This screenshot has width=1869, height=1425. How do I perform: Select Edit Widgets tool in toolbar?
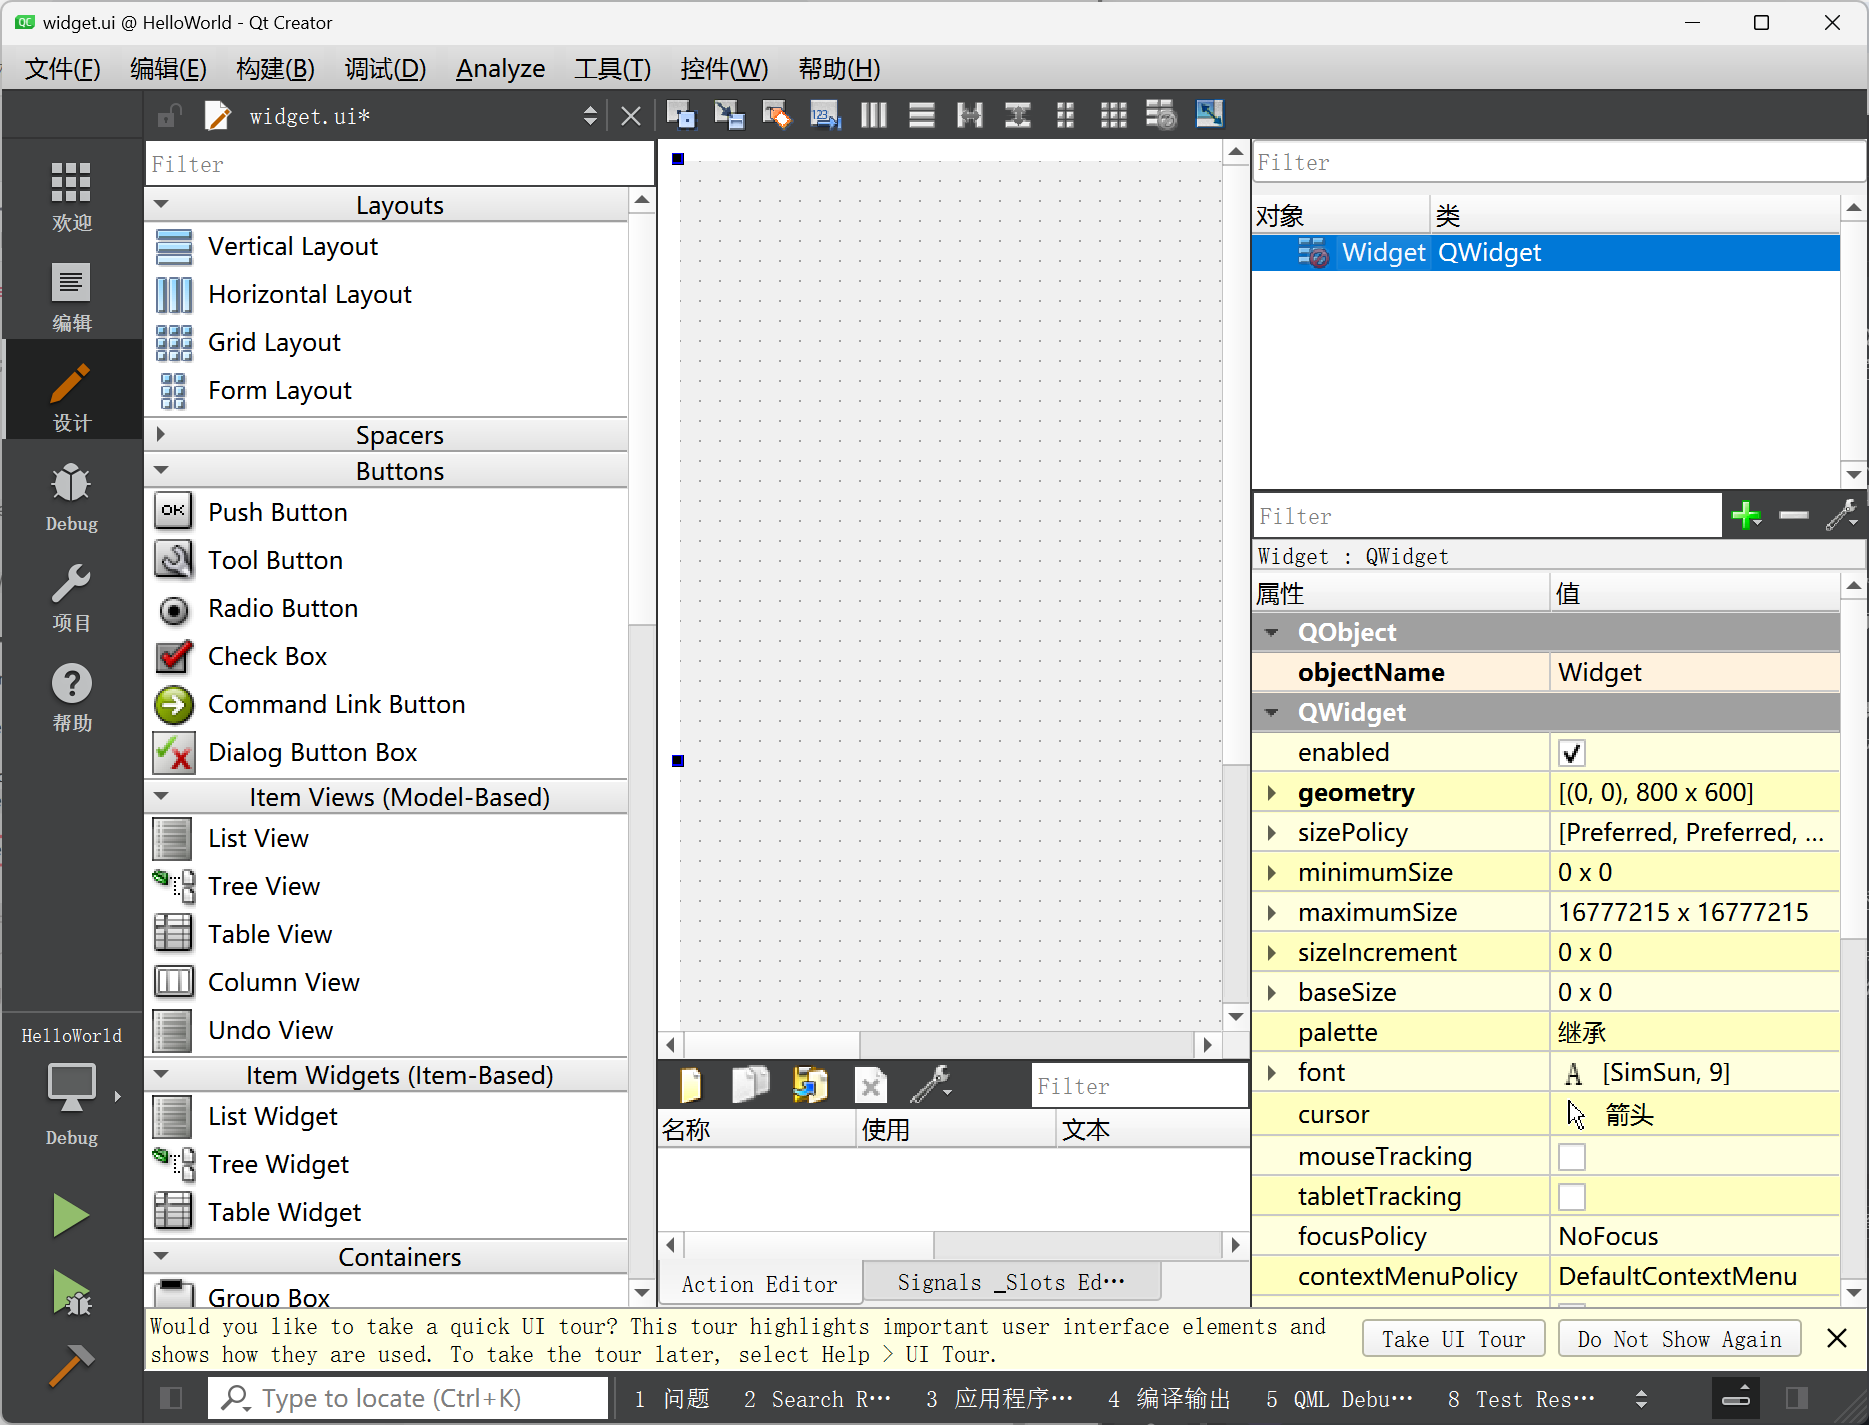pos(681,115)
